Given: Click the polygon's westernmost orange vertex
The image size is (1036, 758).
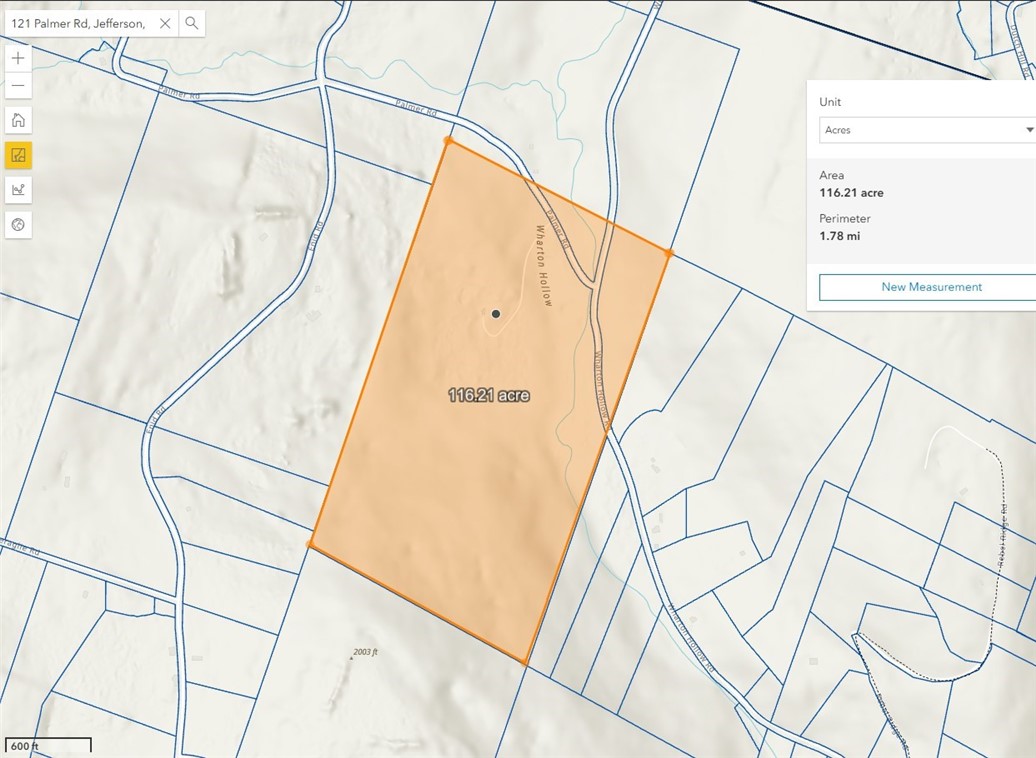Looking at the screenshot, I should tap(310, 544).
